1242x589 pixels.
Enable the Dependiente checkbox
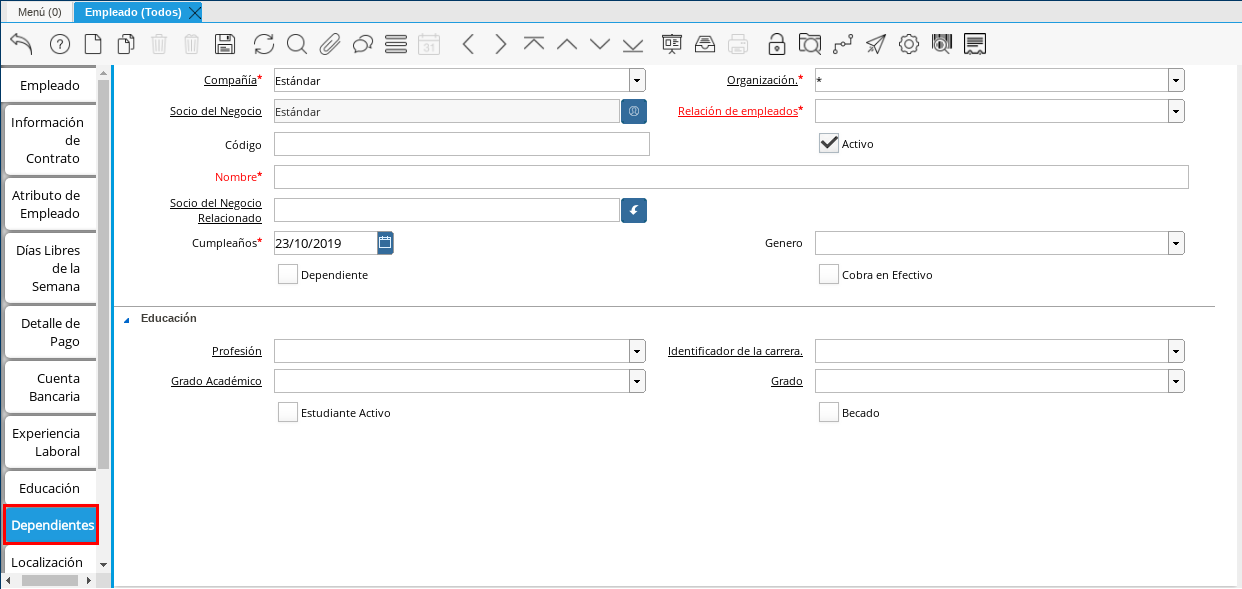(288, 274)
